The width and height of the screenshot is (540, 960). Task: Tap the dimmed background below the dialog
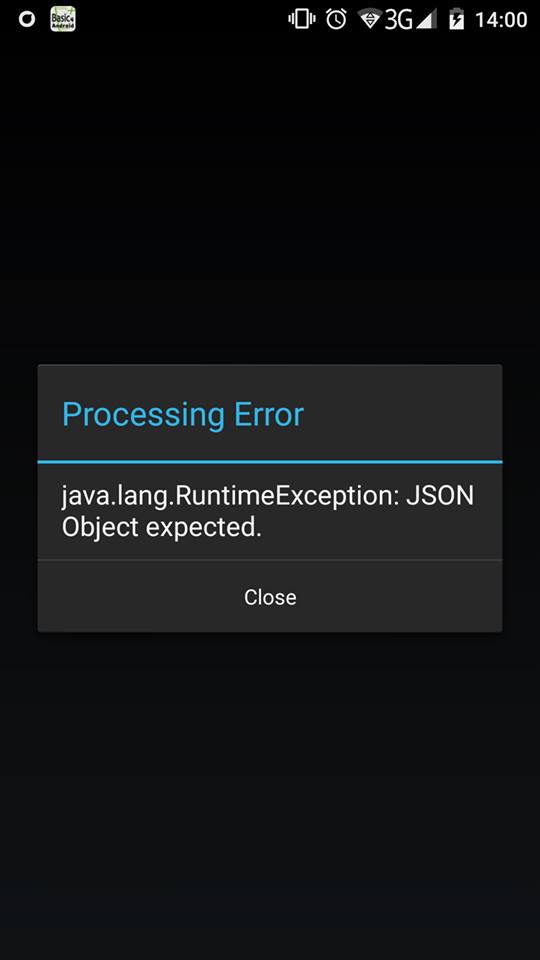click(270, 796)
